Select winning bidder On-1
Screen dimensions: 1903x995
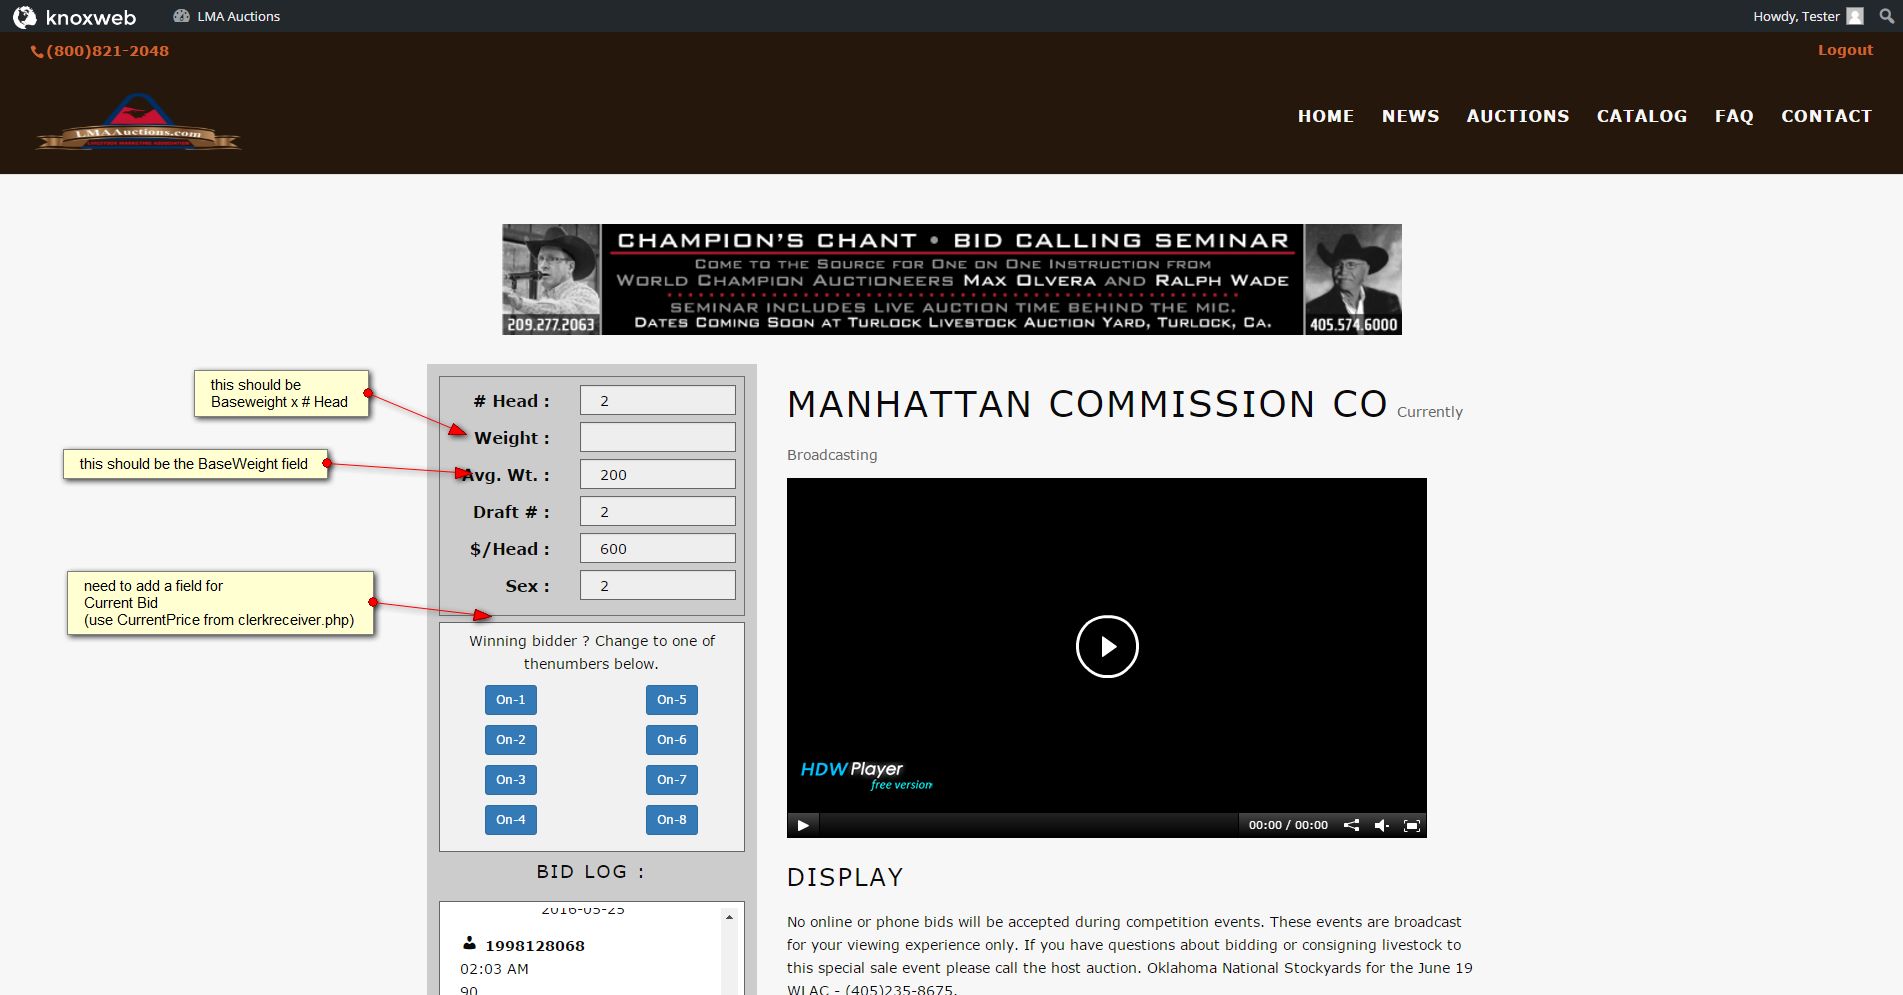coord(511,700)
